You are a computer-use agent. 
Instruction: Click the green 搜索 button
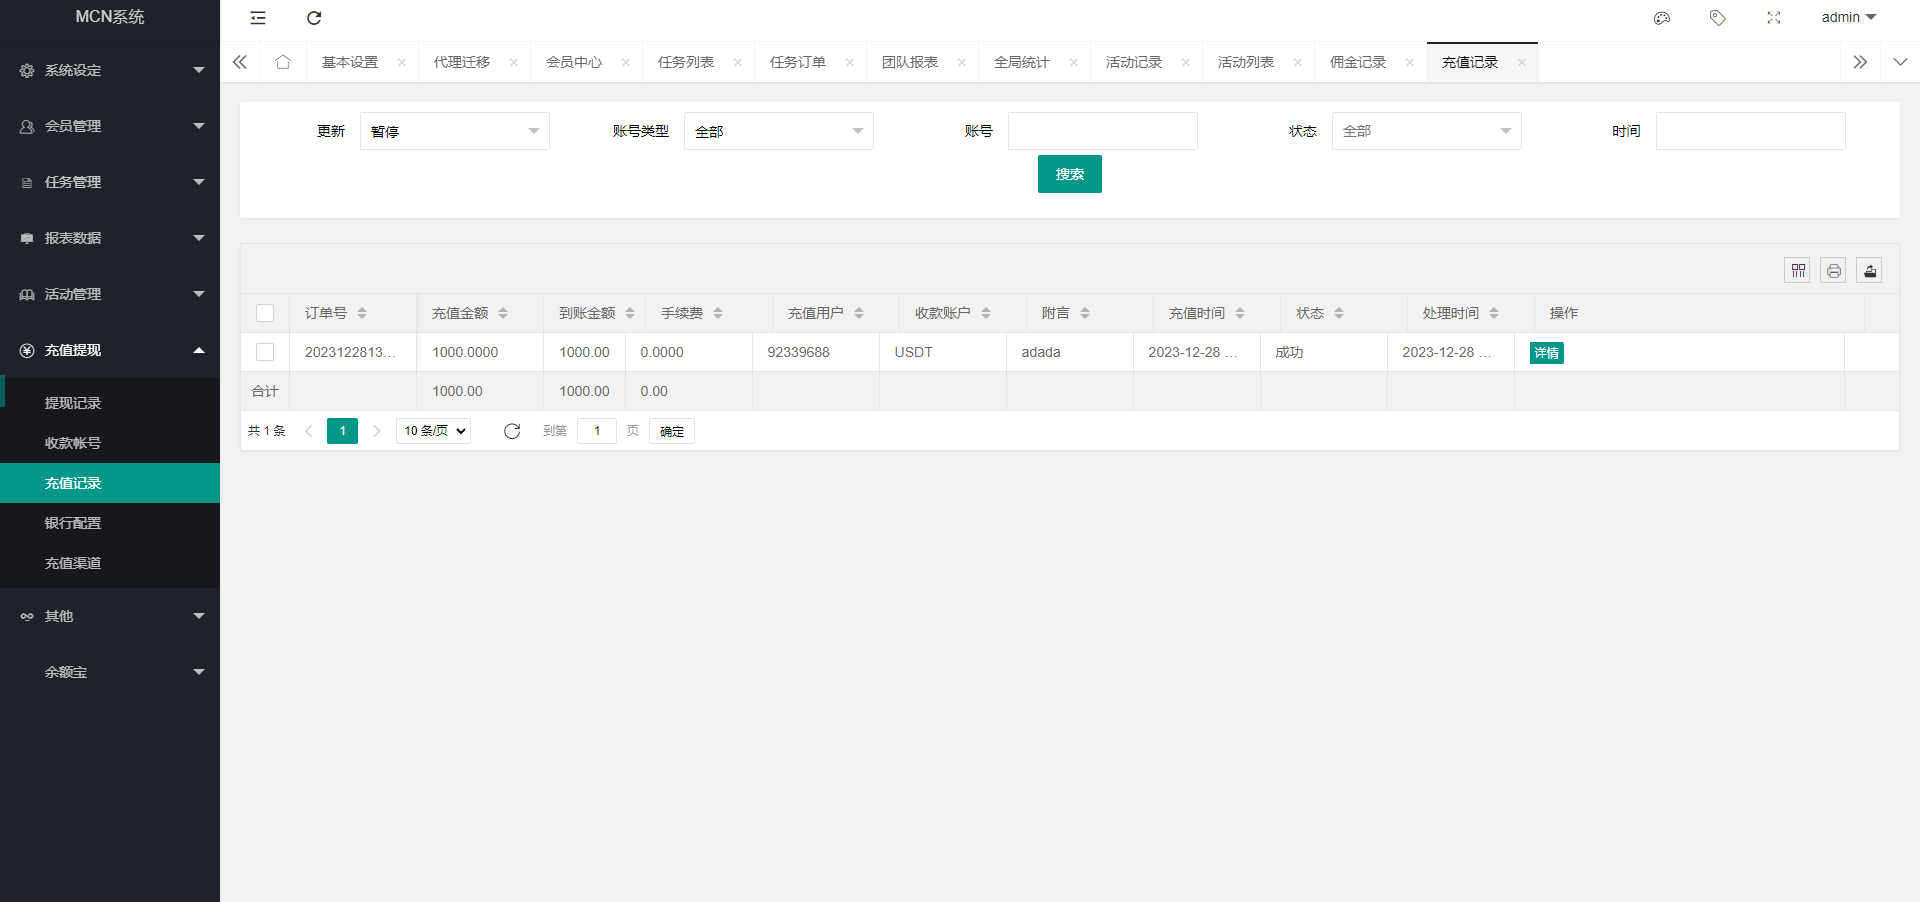pyautogui.click(x=1069, y=174)
